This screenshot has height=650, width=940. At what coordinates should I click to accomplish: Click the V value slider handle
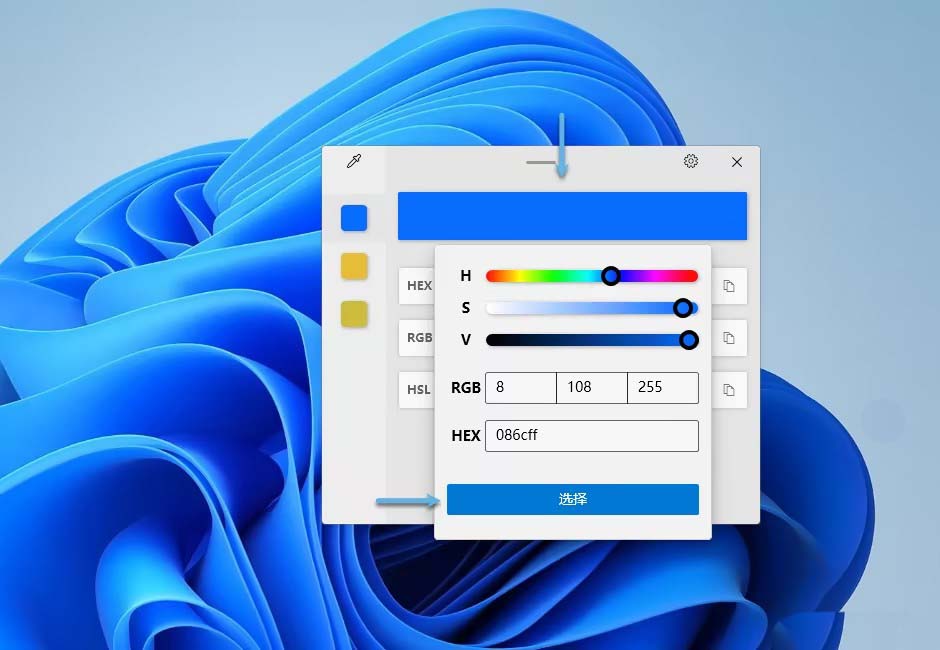tap(689, 340)
